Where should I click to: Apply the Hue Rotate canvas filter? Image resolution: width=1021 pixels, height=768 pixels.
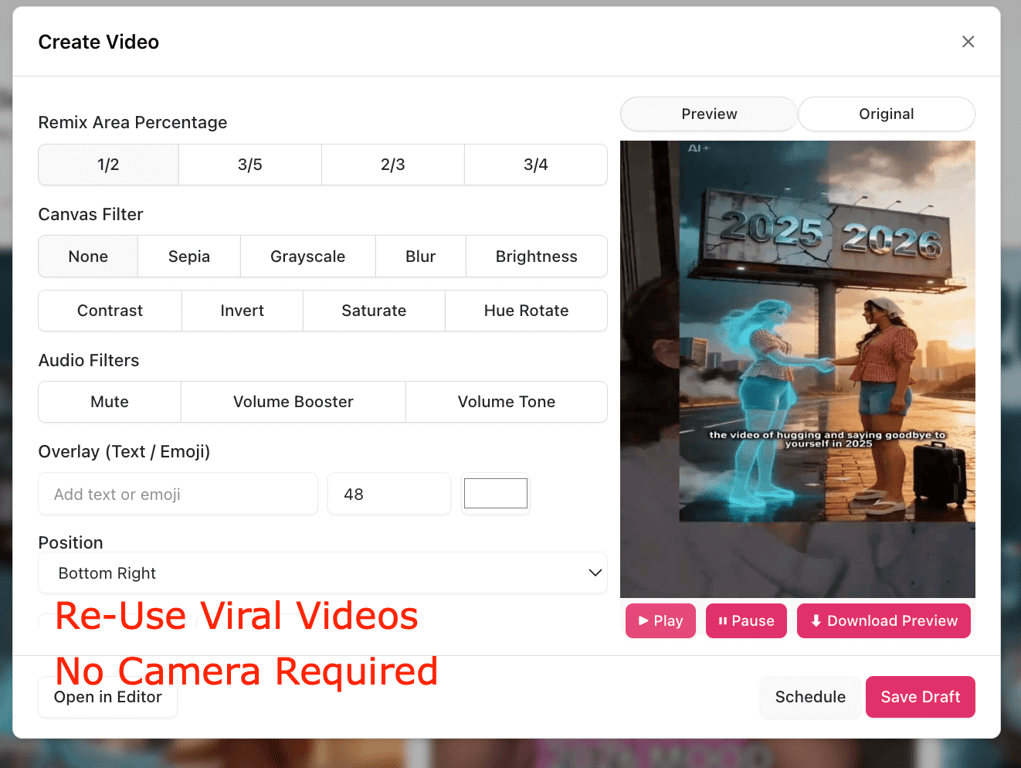pyautogui.click(x=526, y=311)
